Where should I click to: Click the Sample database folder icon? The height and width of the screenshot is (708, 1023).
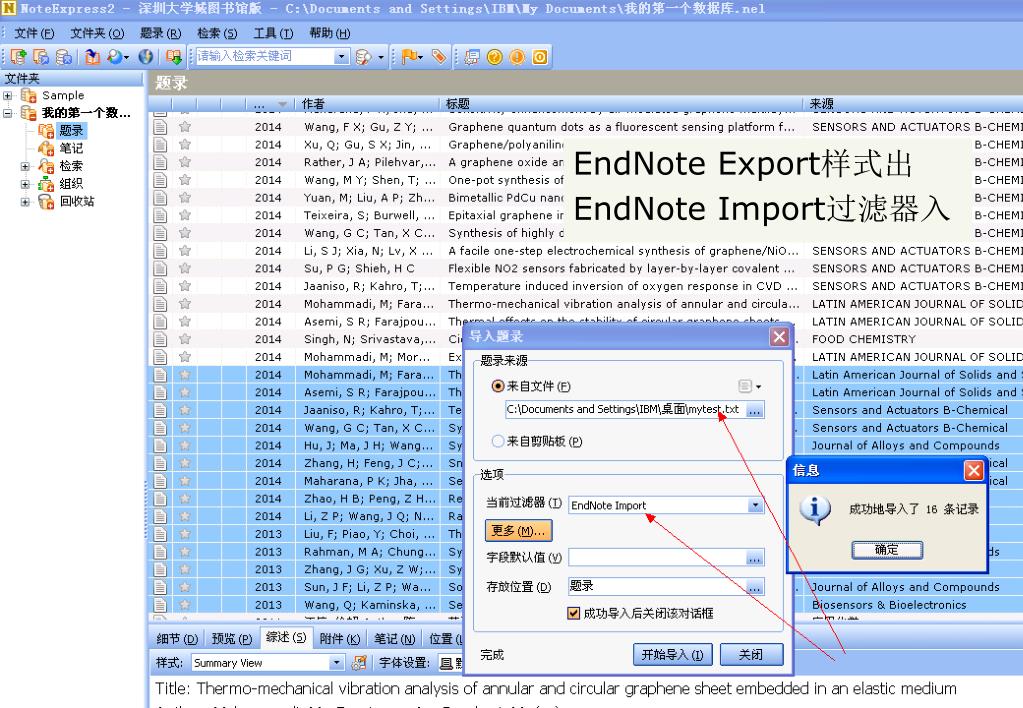point(29,95)
